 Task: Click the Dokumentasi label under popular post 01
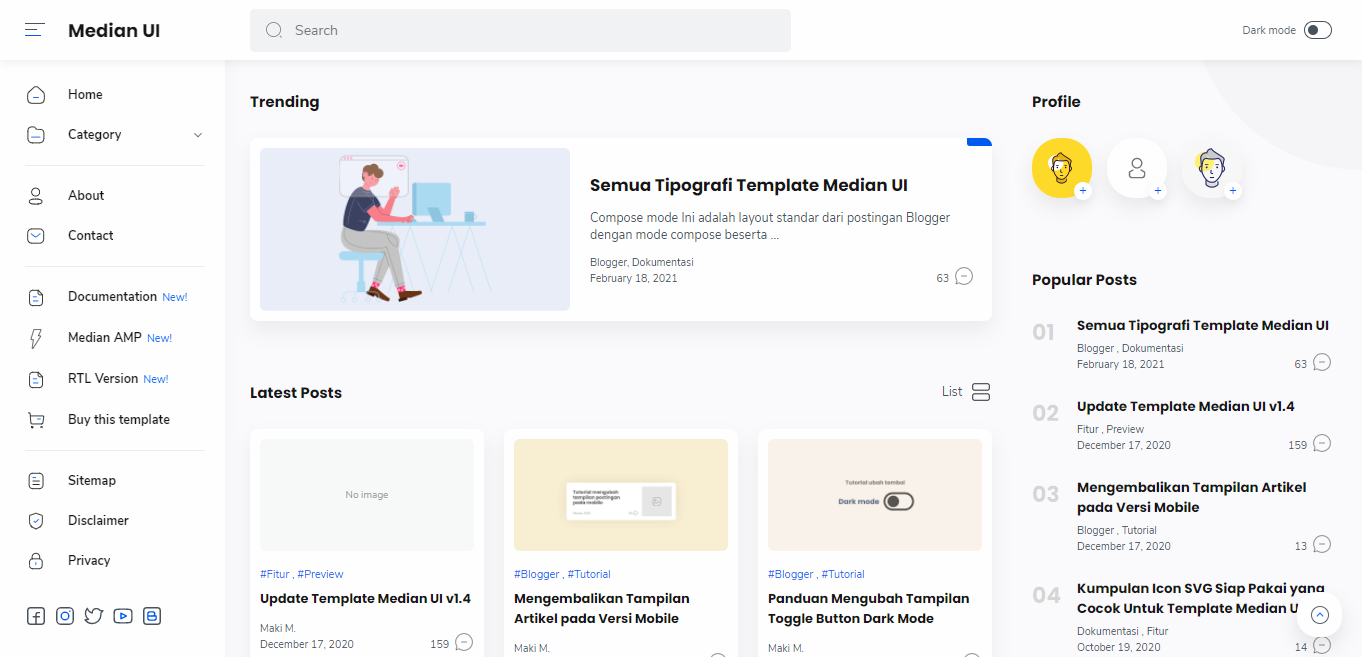pyautogui.click(x=1152, y=348)
